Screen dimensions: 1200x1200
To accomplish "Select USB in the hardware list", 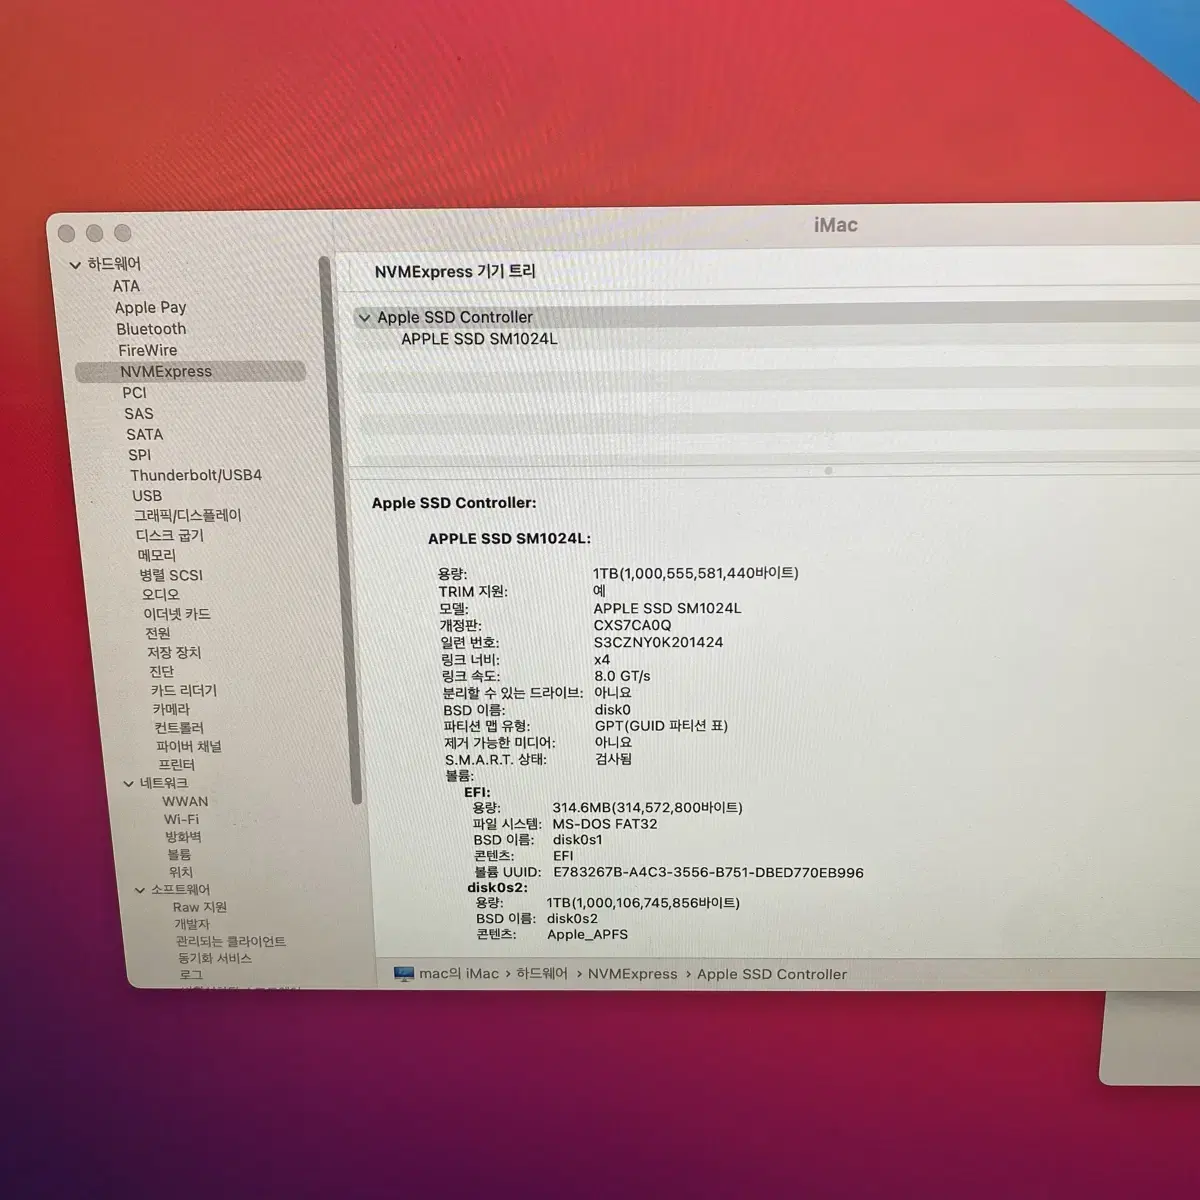I will coord(146,496).
